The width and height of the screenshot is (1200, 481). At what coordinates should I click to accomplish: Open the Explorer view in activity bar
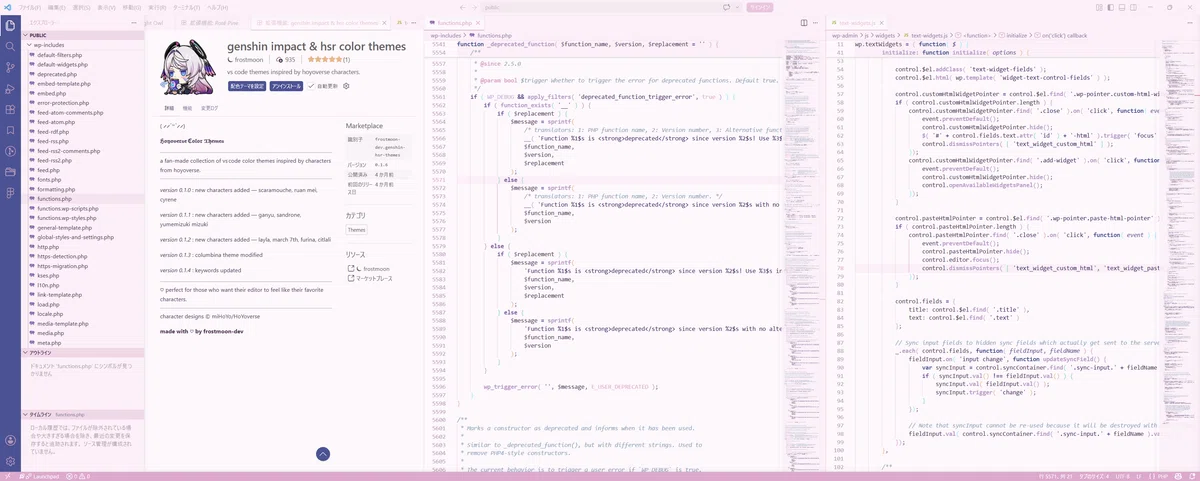coord(10,24)
